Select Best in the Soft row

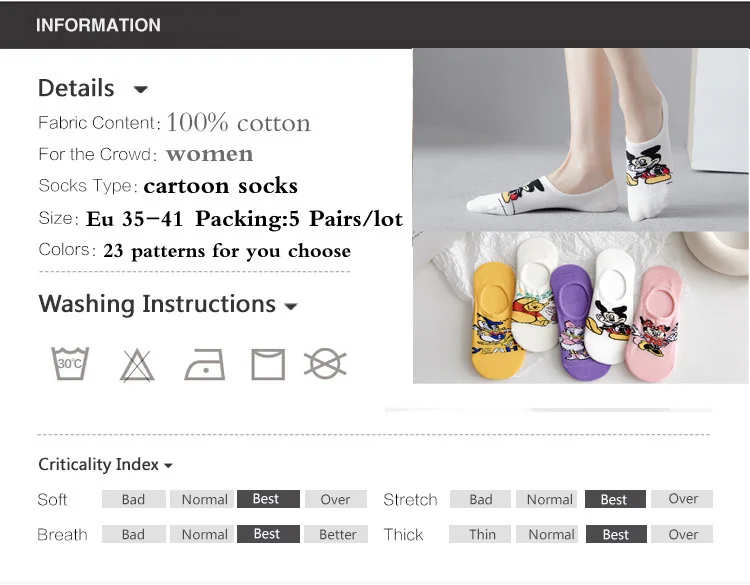[268, 499]
